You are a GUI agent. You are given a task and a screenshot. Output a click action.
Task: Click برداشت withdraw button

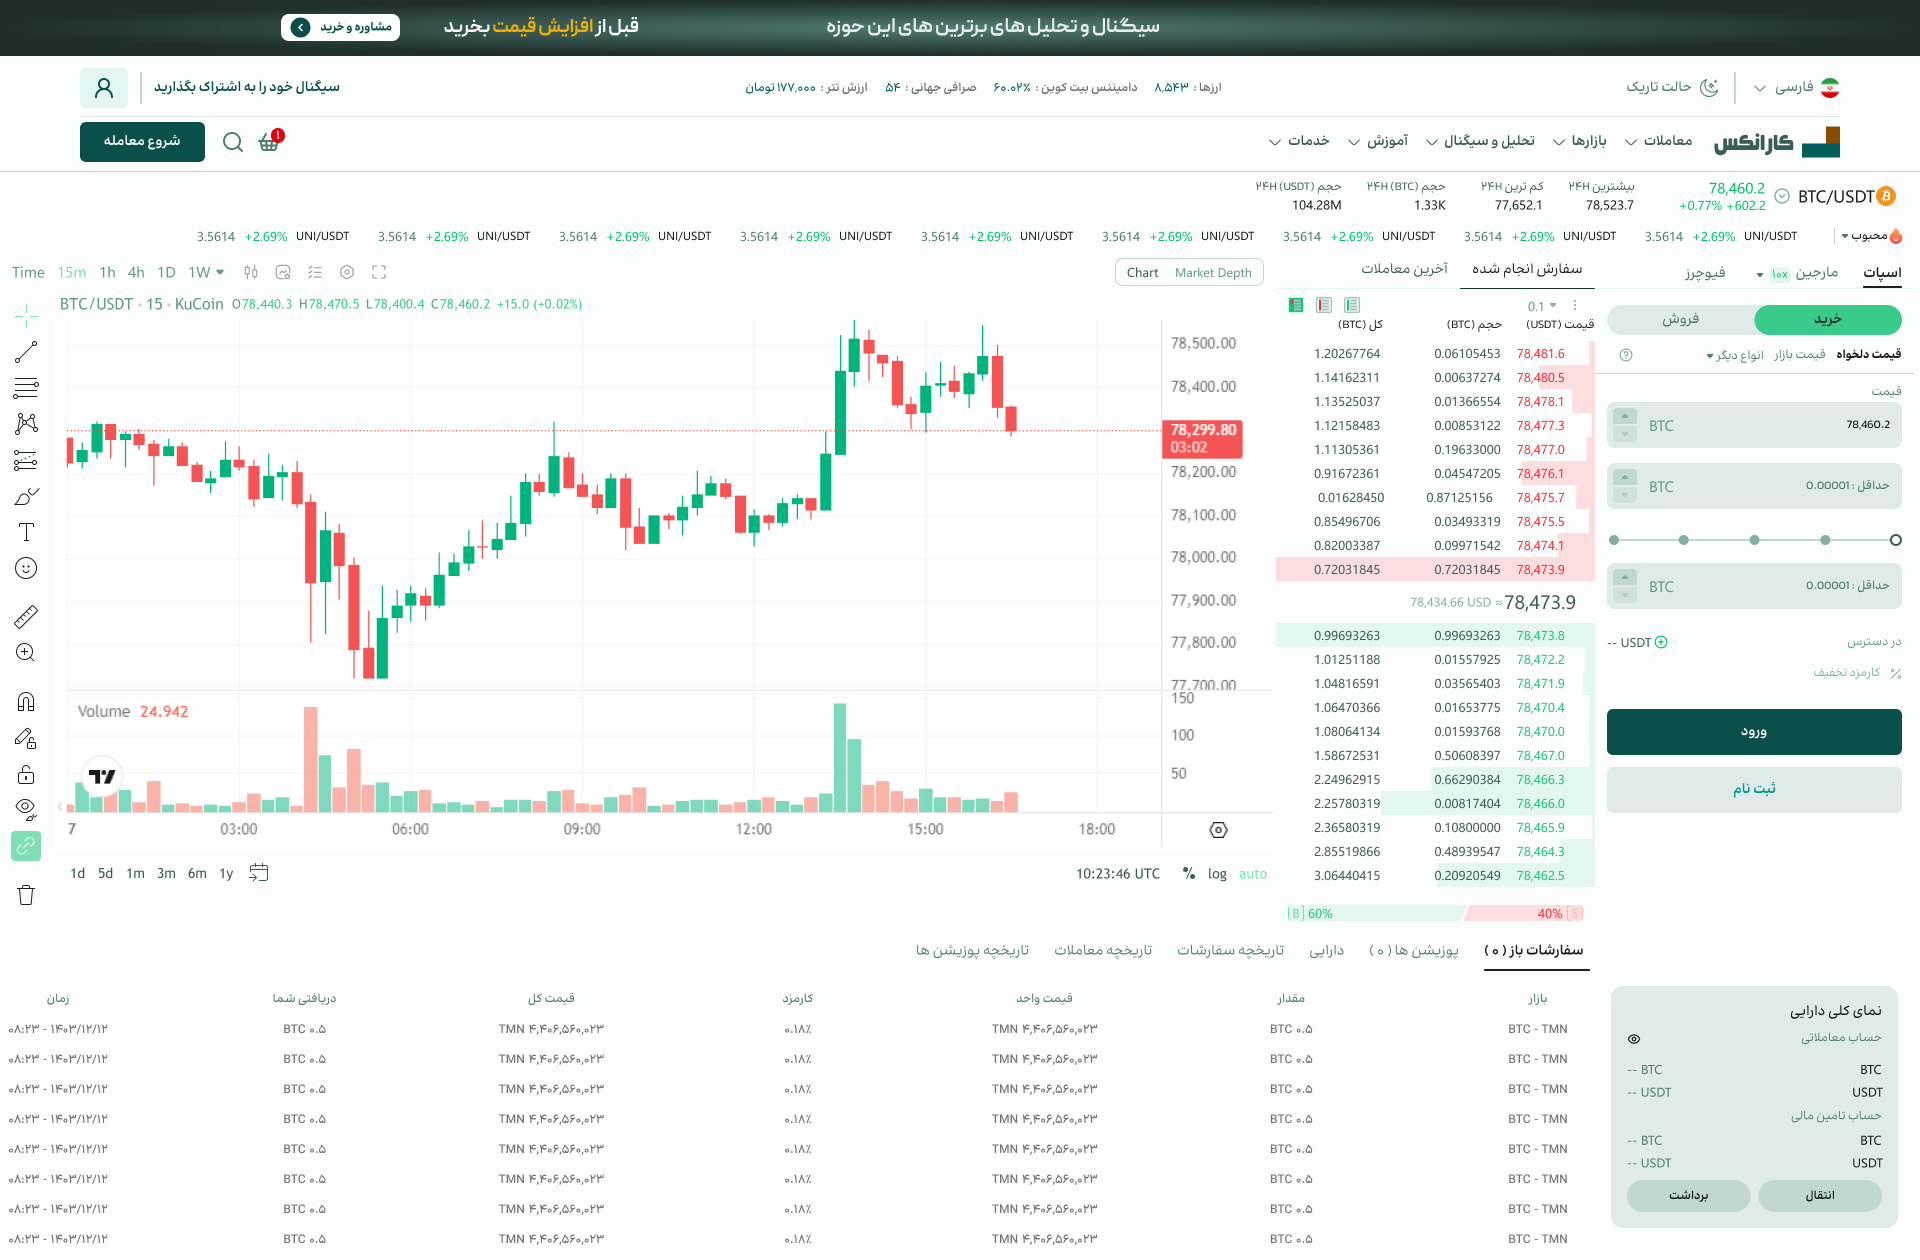[1689, 1196]
